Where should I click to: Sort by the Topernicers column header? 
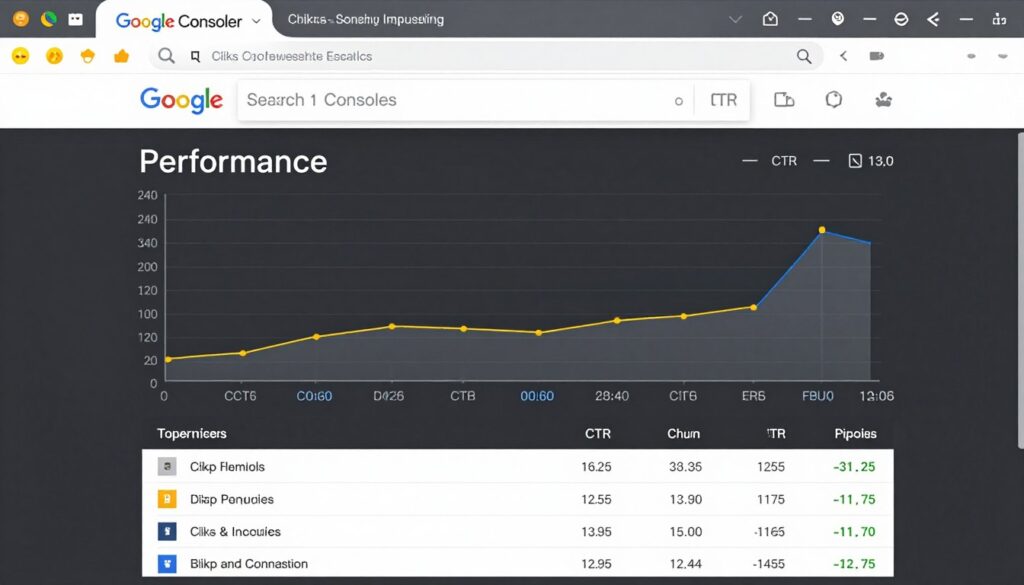coord(191,434)
